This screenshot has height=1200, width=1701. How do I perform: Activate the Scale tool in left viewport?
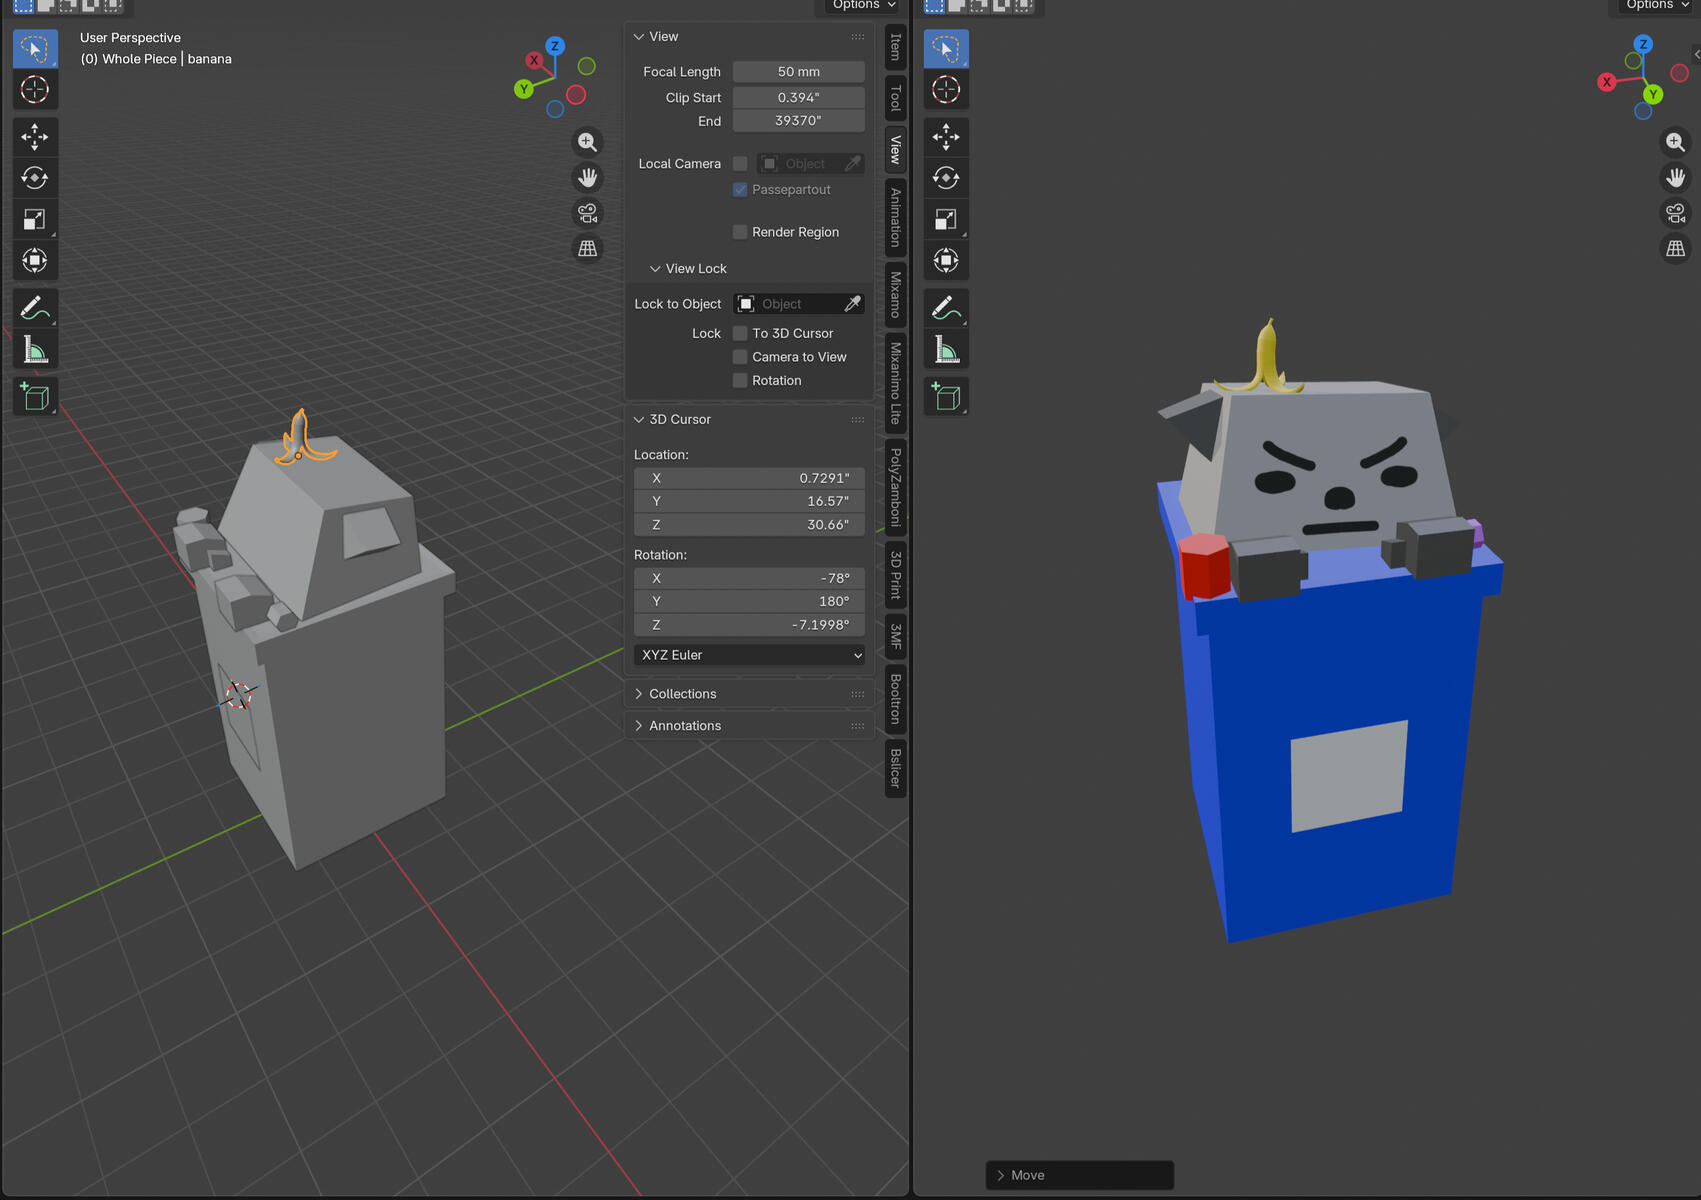[x=35, y=219]
